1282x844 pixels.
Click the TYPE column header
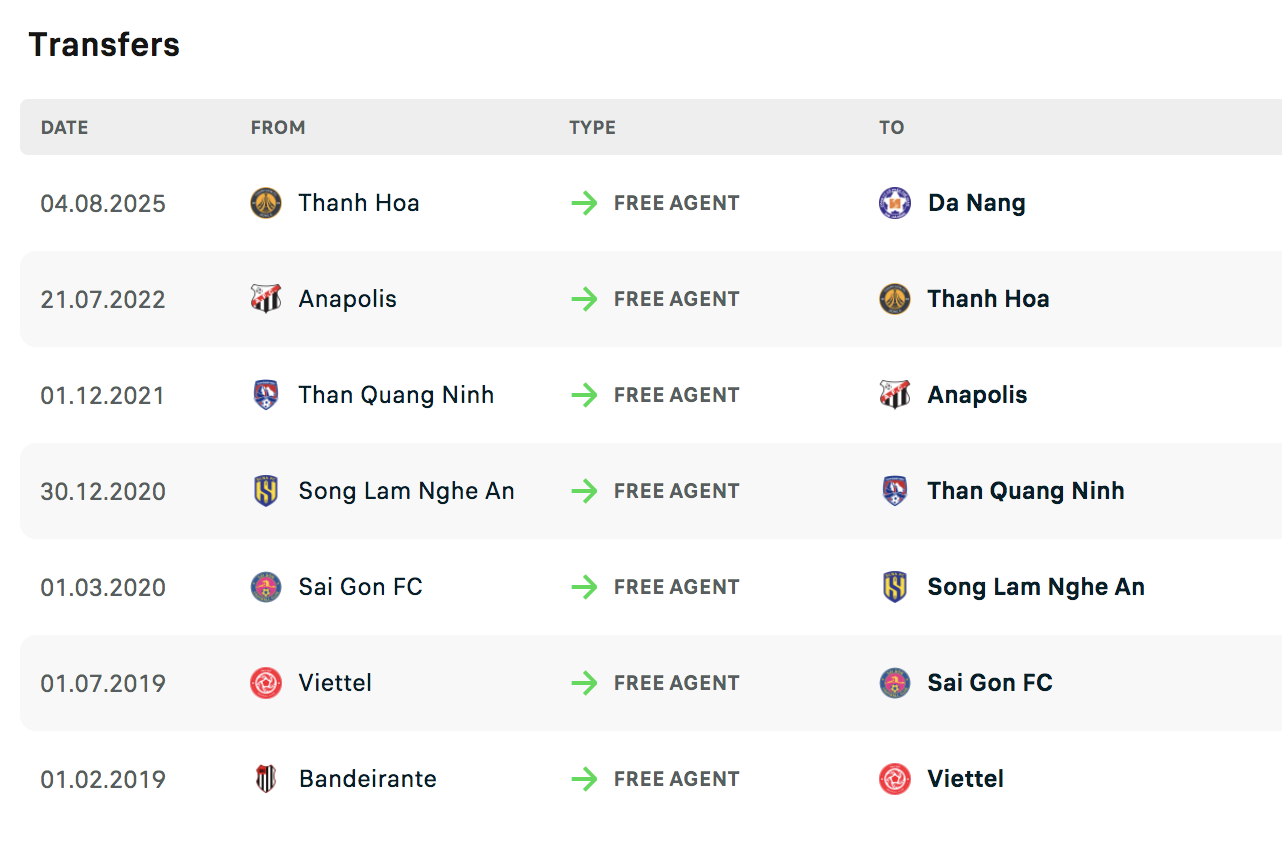(x=592, y=127)
